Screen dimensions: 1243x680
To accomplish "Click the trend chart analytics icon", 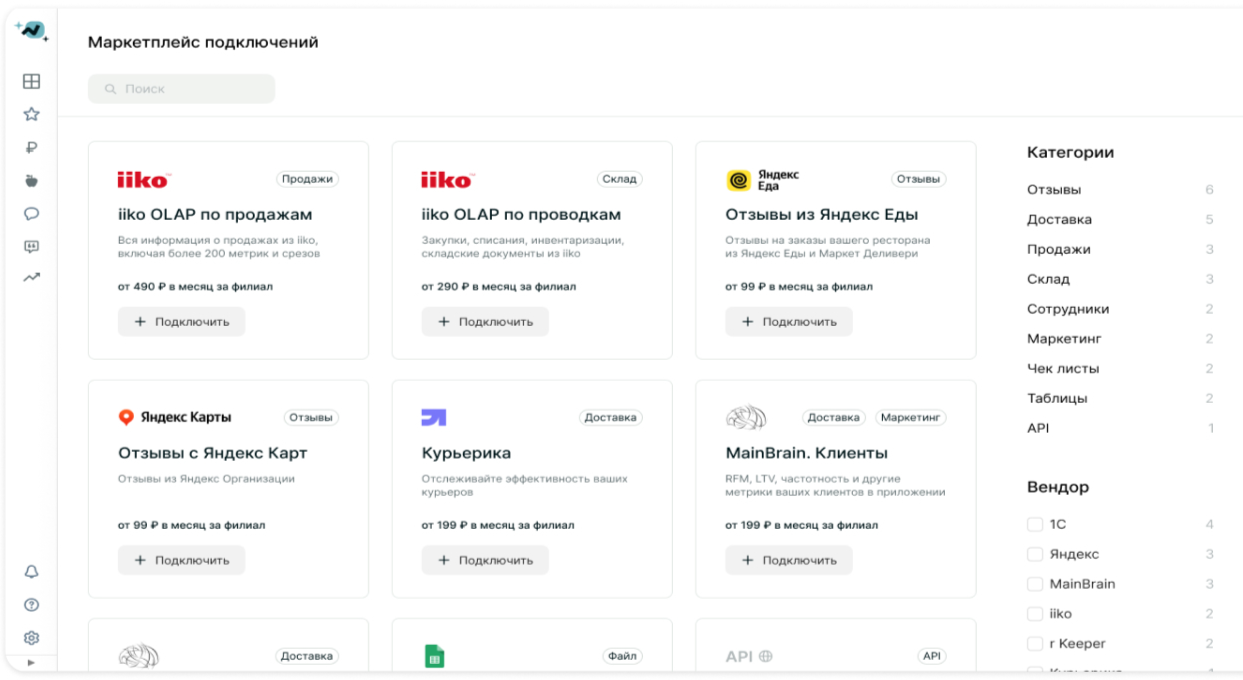I will [32, 279].
